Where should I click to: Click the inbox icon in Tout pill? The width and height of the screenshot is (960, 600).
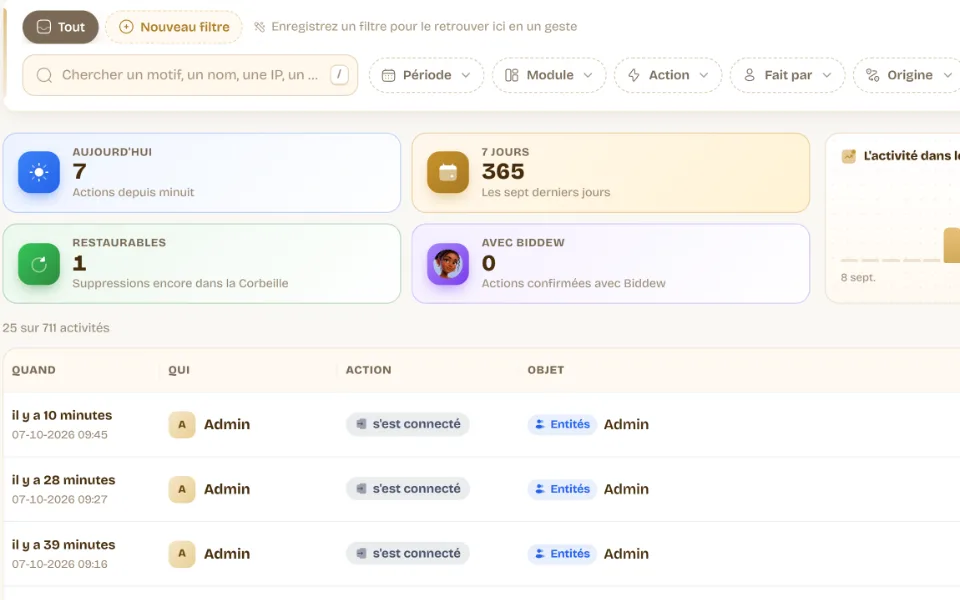[43, 27]
